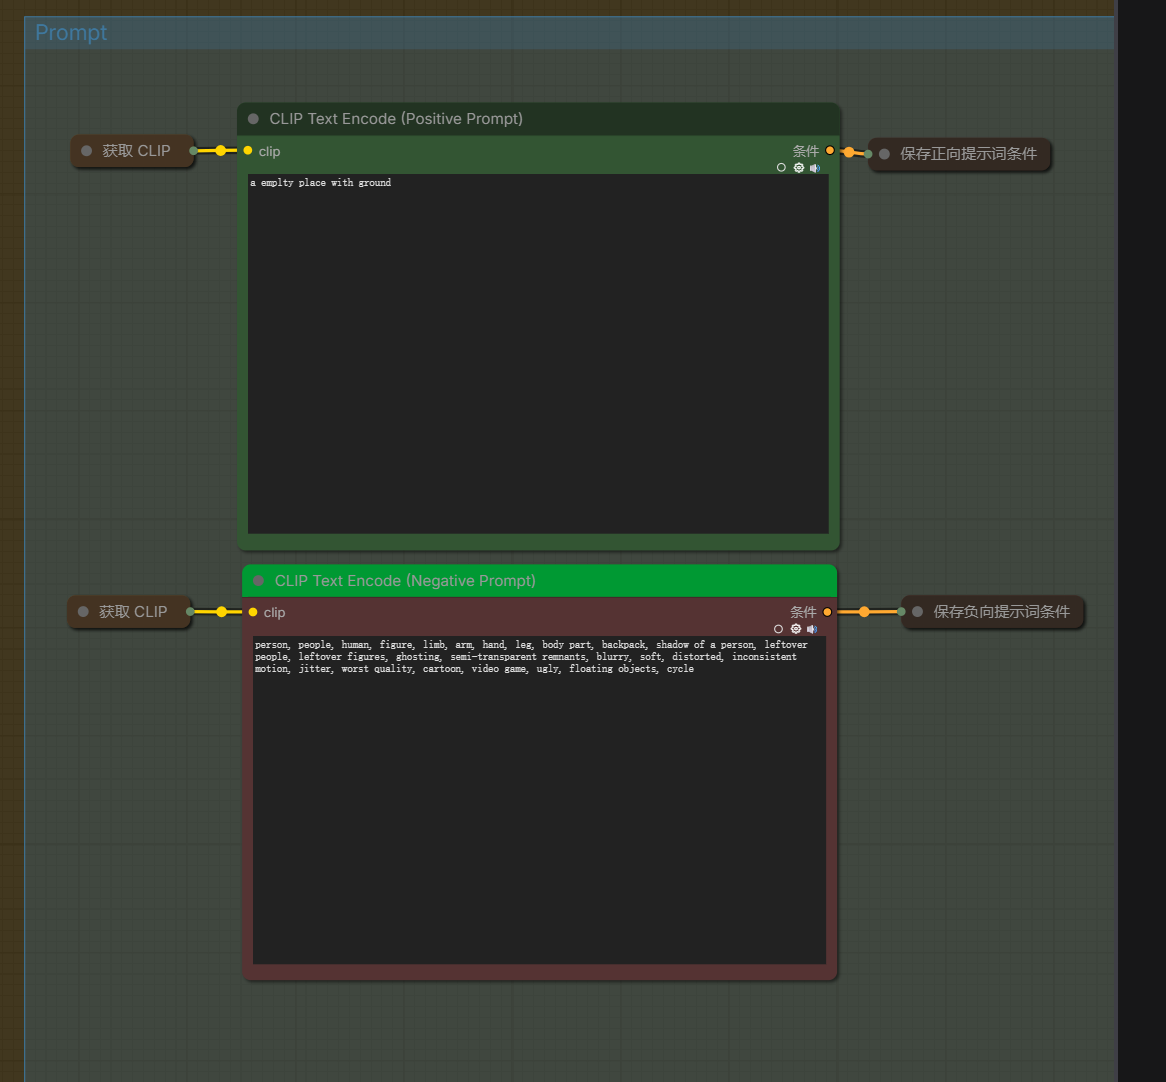Click the 'clip' input label on the Negative Prompt node

[274, 613]
